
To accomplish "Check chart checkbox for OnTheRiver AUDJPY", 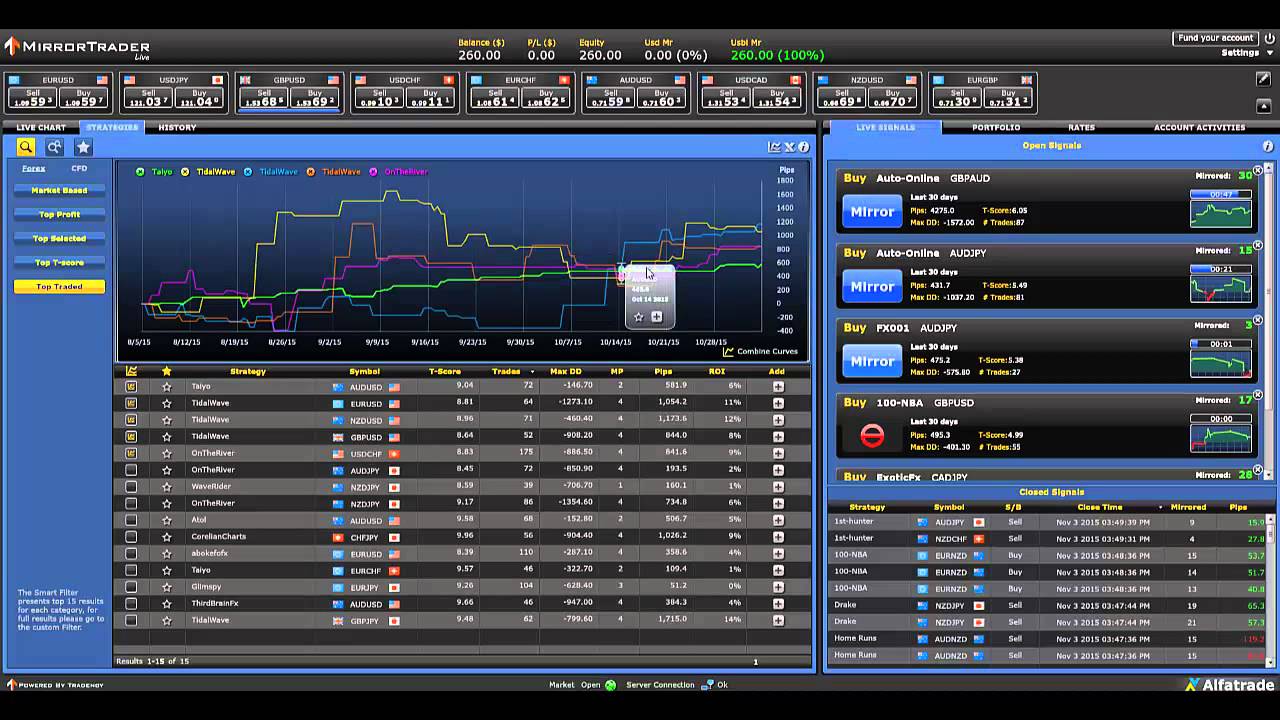I will 131,470.
